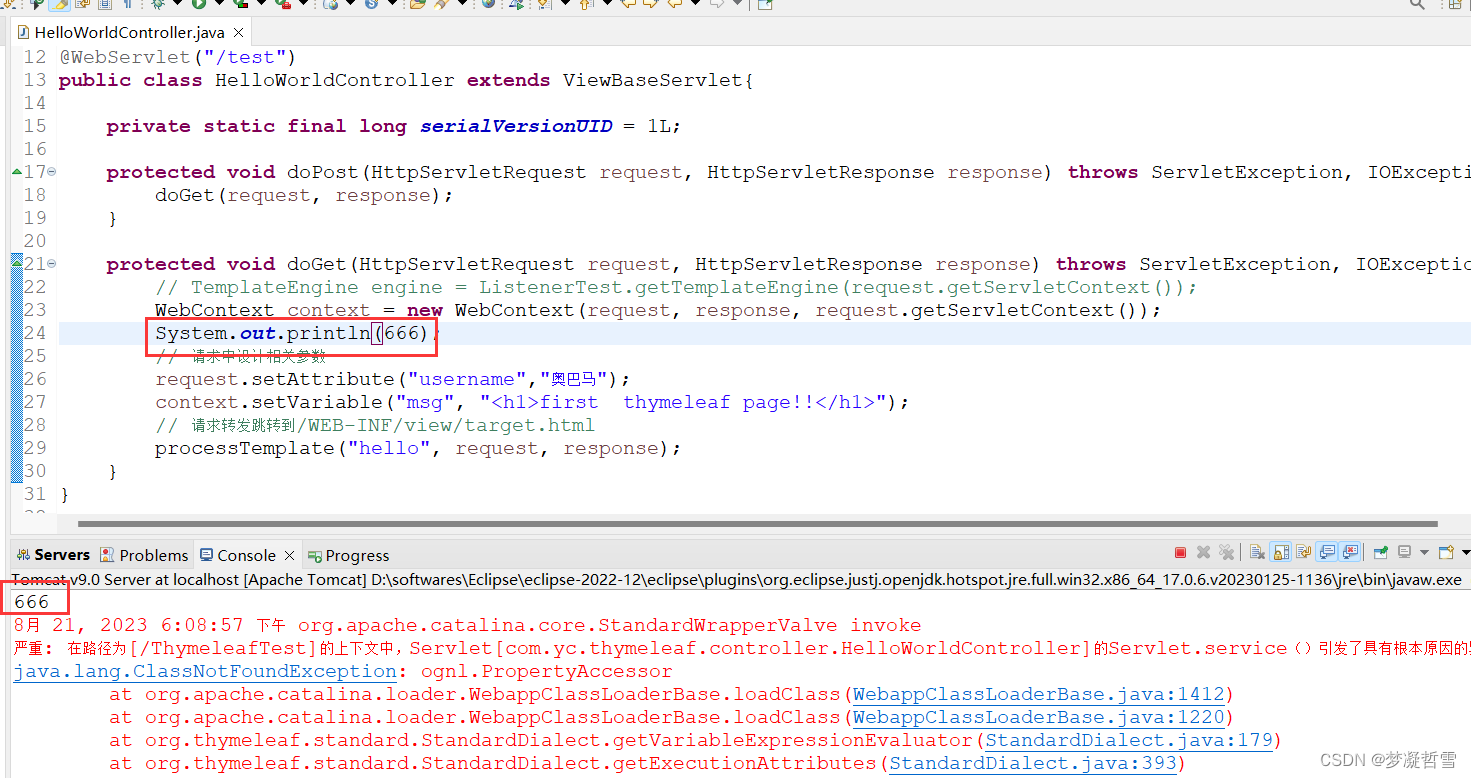1471x778 pixels.
Task: Click the Tomcat v9.0 Server launch description
Action: (737, 579)
